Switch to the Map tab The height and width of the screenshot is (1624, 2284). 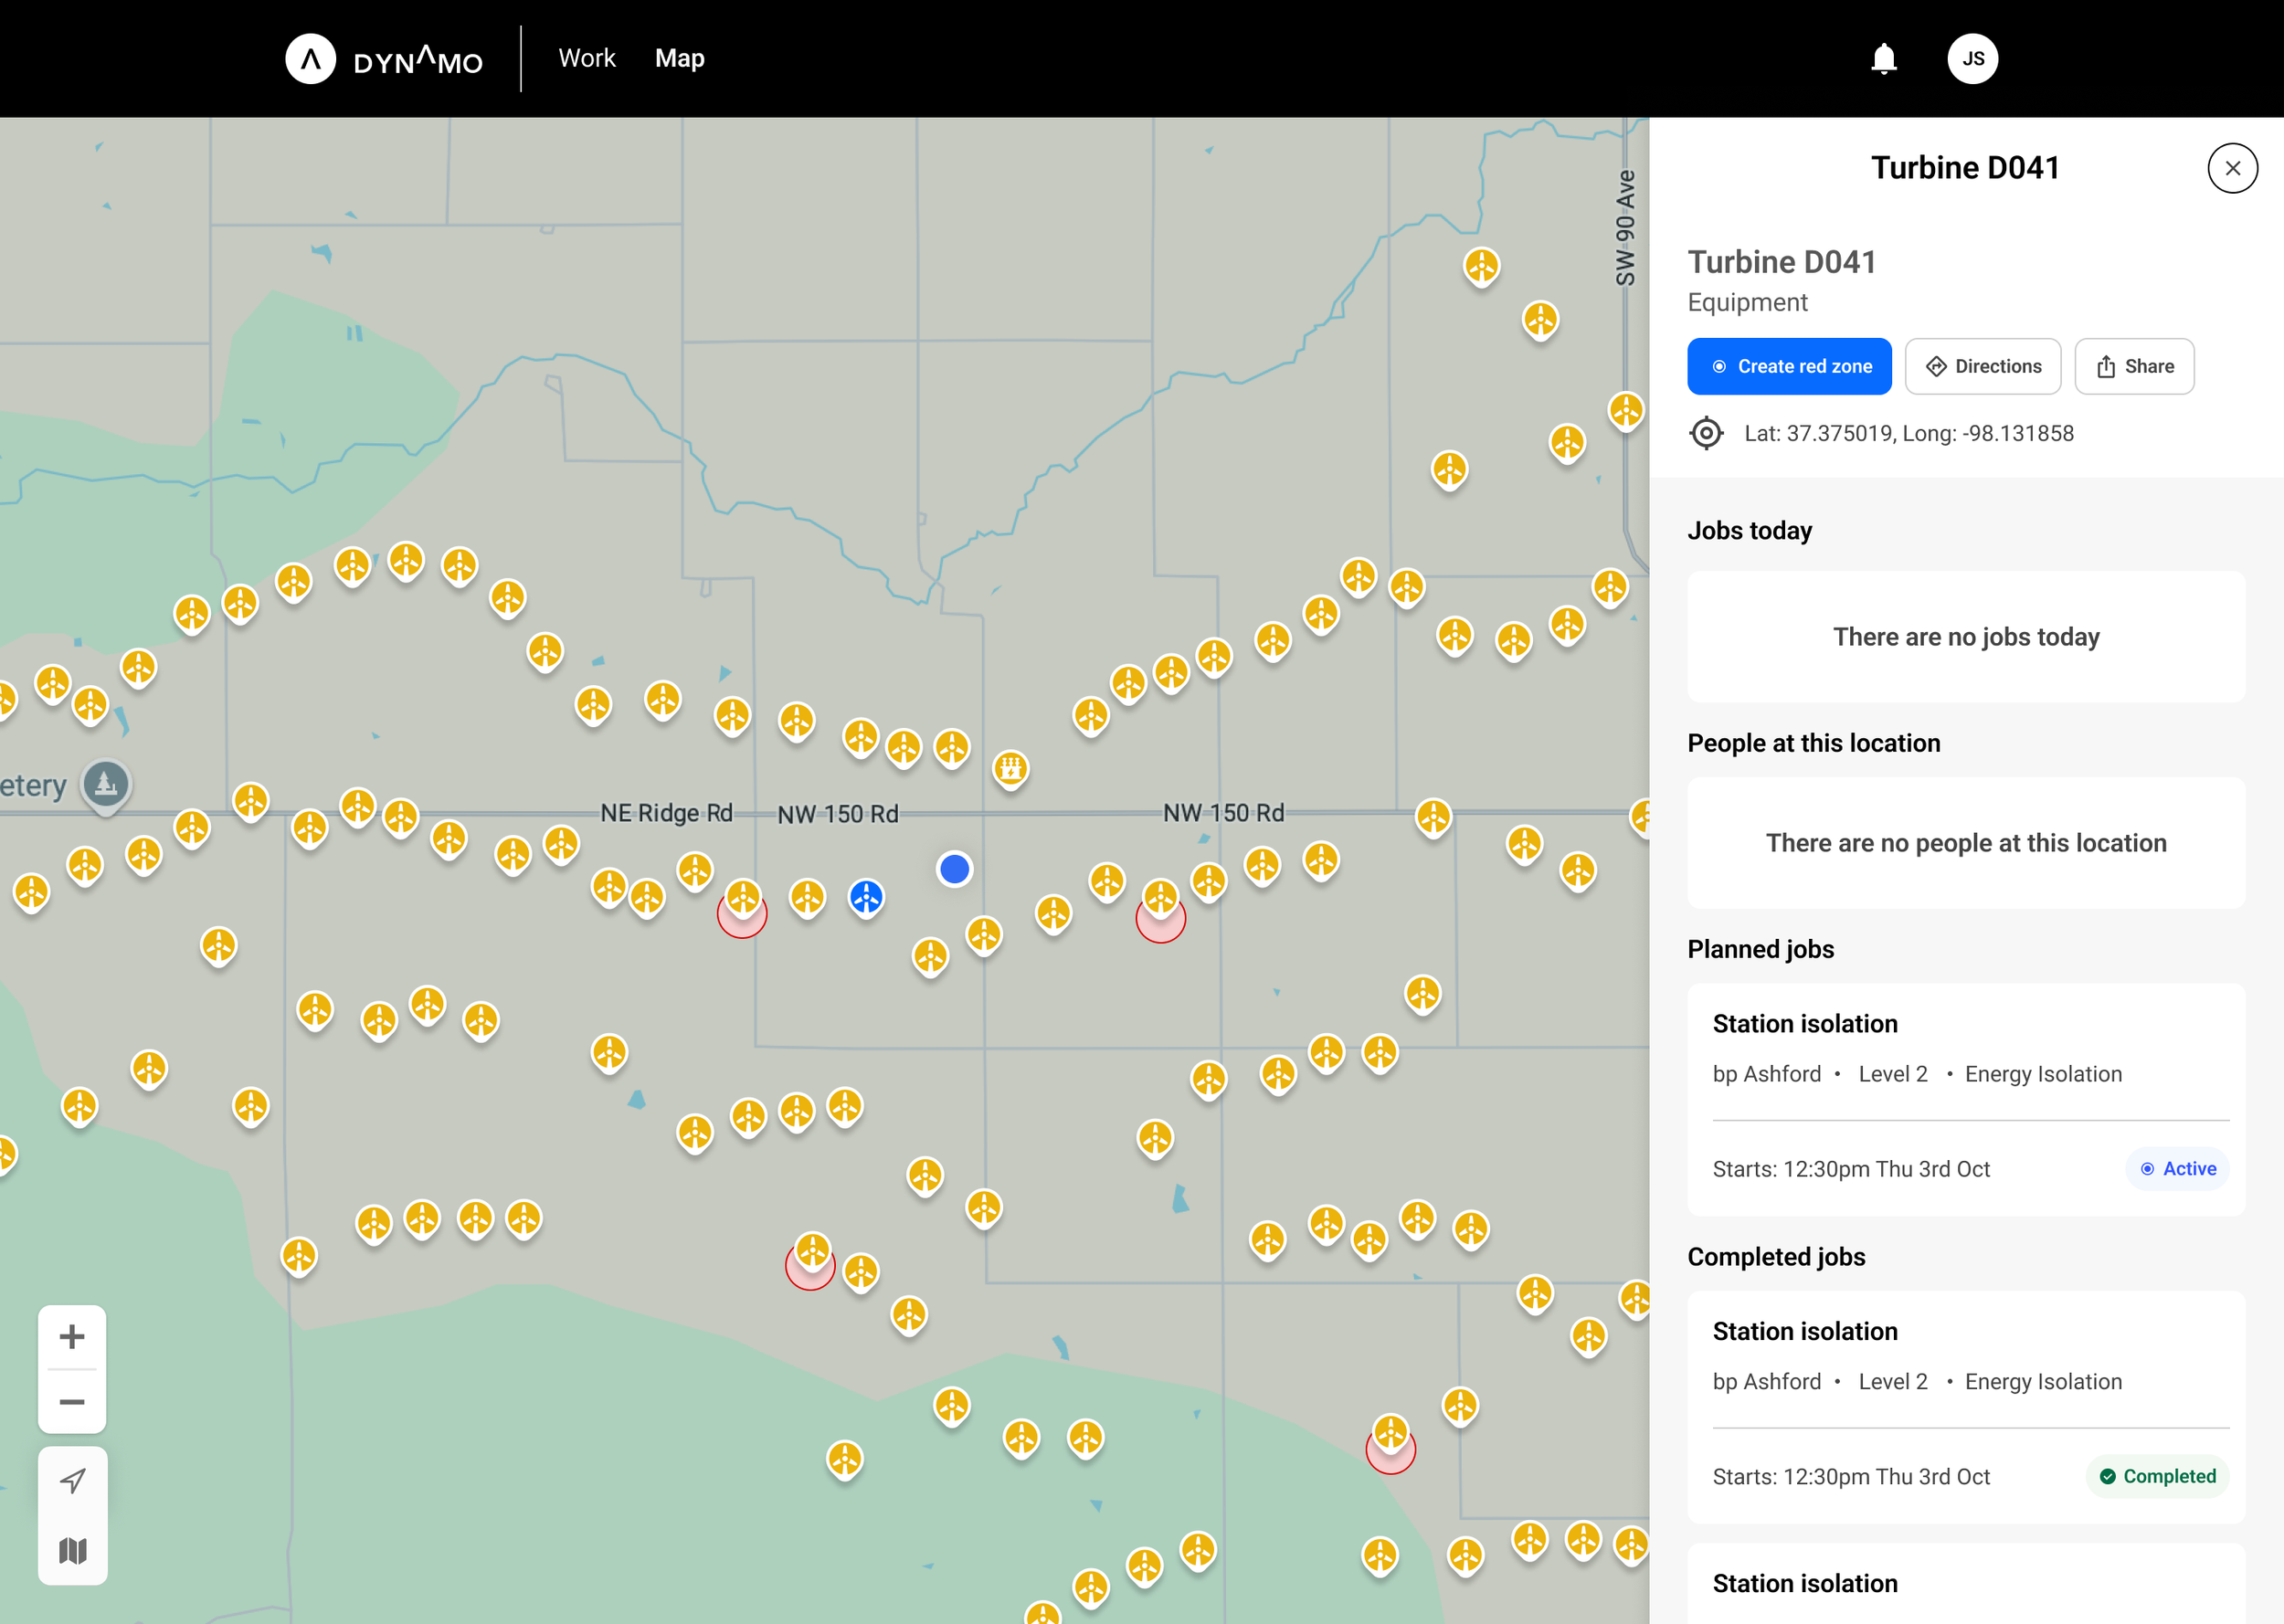(679, 57)
